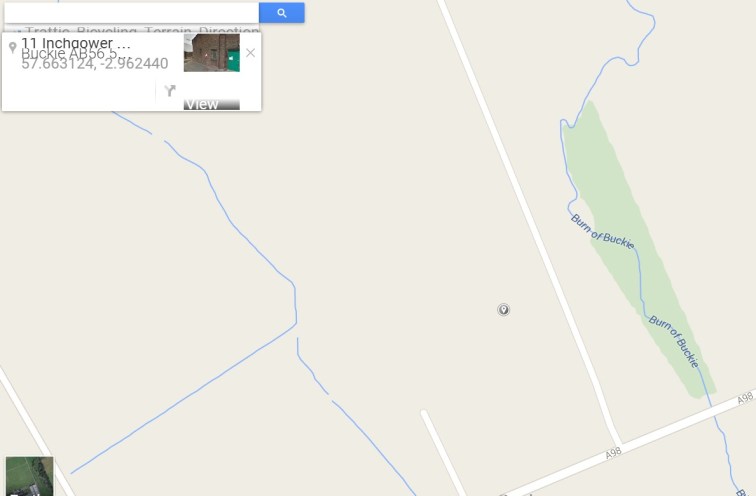Switch to satellite imagery via Earth thumbnail

point(29,476)
